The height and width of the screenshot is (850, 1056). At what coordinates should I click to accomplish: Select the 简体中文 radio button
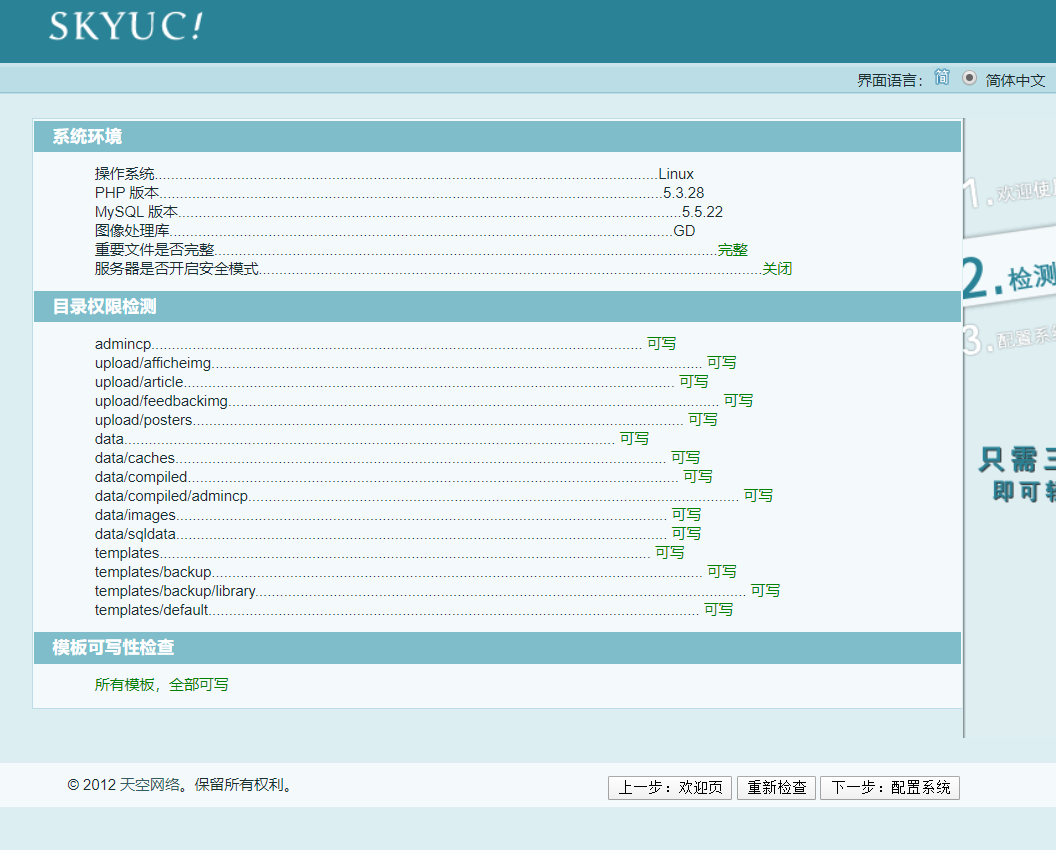[x=969, y=78]
